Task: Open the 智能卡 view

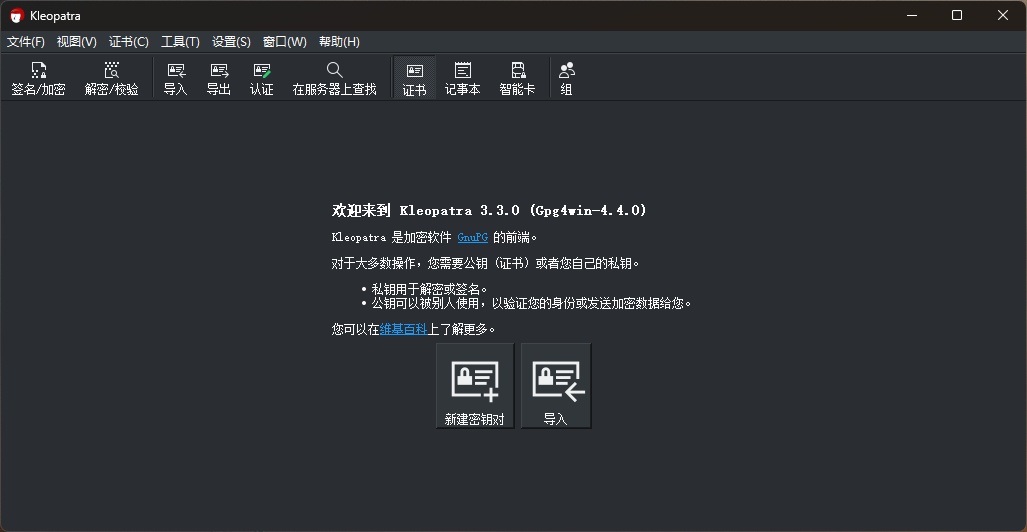Action: point(517,79)
